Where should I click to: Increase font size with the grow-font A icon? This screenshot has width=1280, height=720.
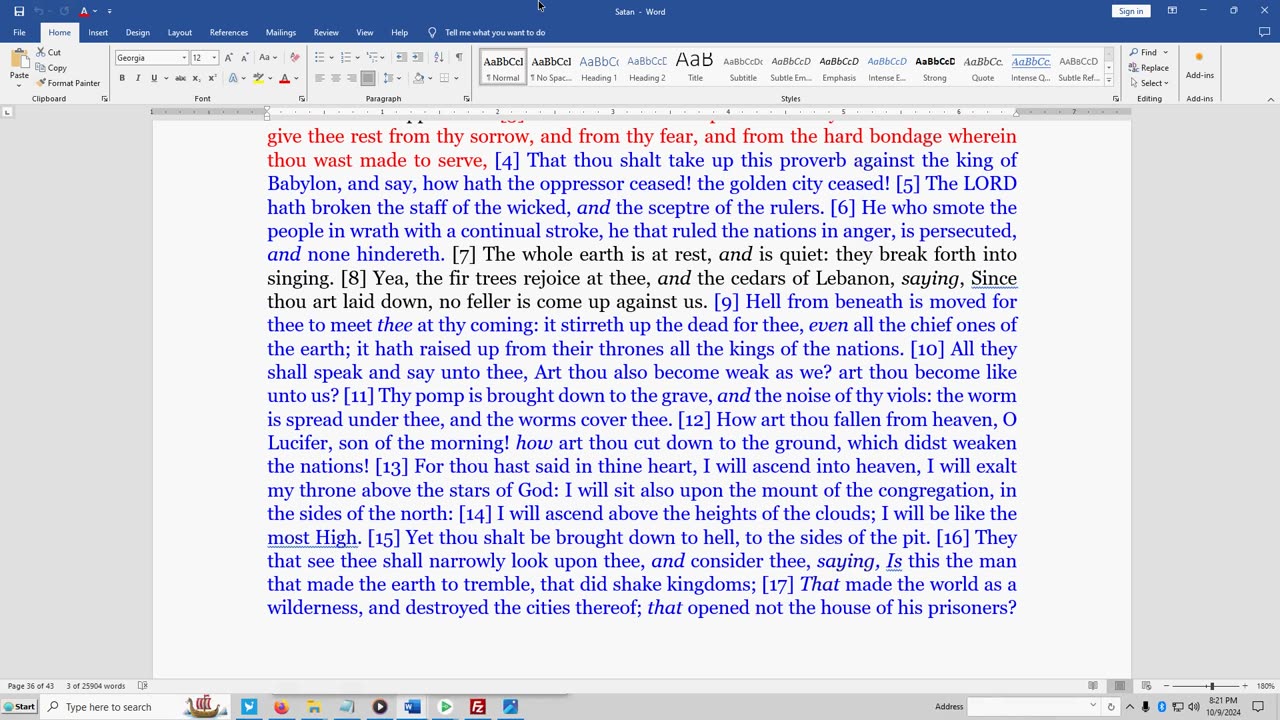point(229,57)
